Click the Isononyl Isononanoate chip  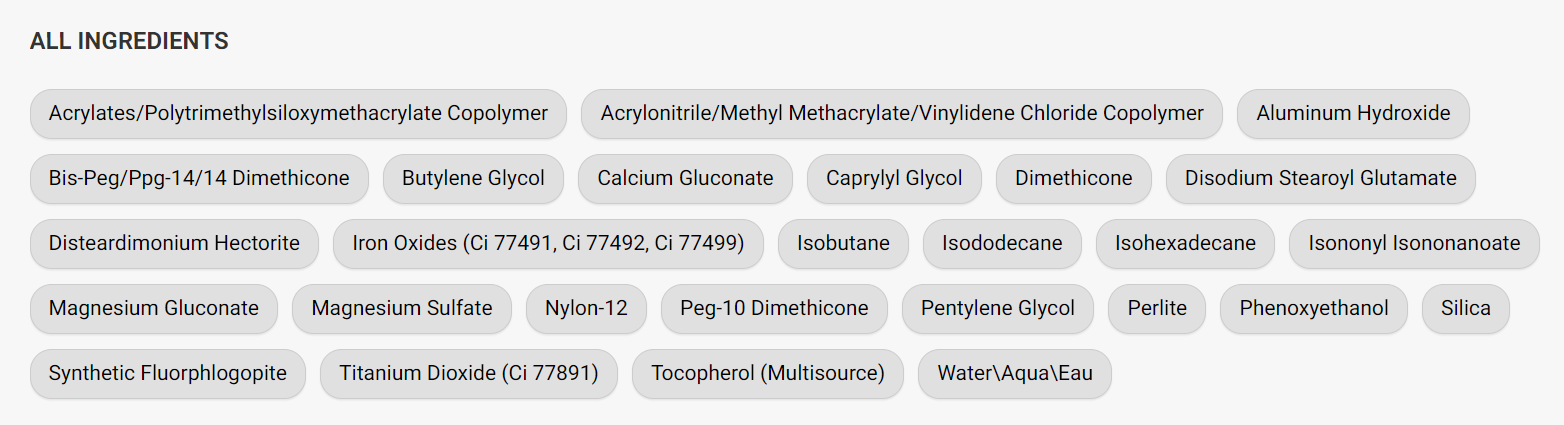coord(1414,243)
